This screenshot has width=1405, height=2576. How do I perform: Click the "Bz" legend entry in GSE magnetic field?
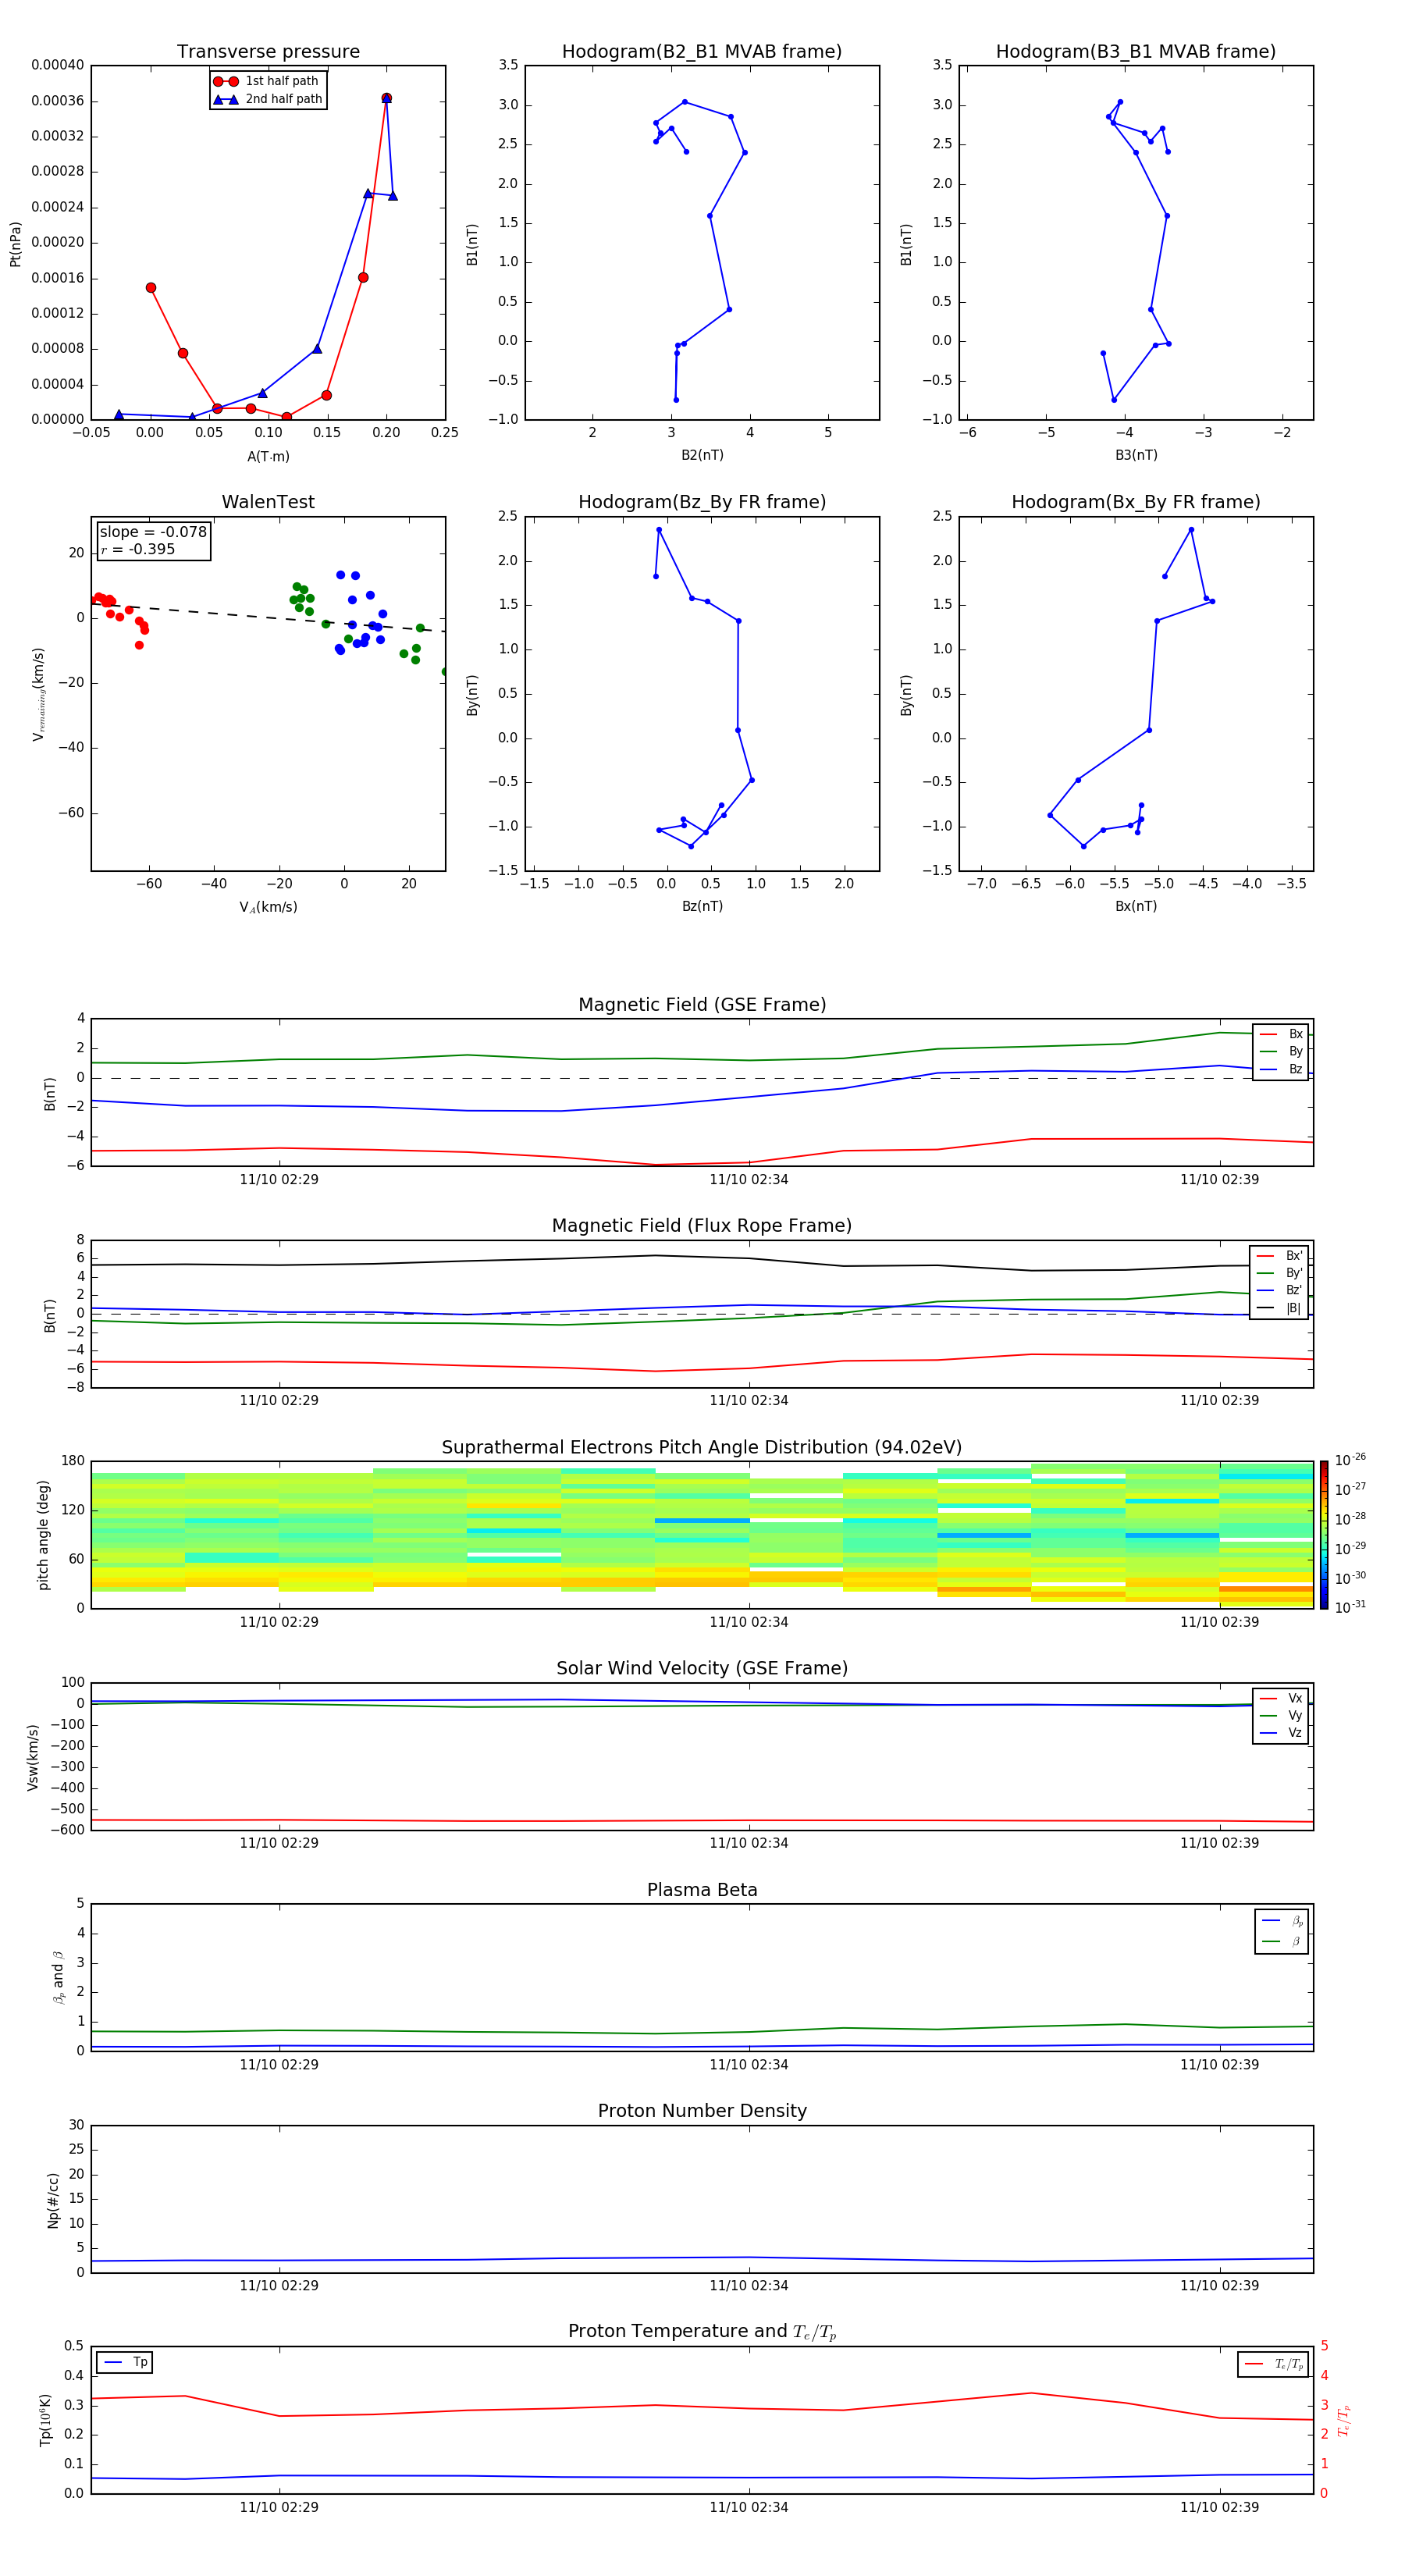1281,1069
